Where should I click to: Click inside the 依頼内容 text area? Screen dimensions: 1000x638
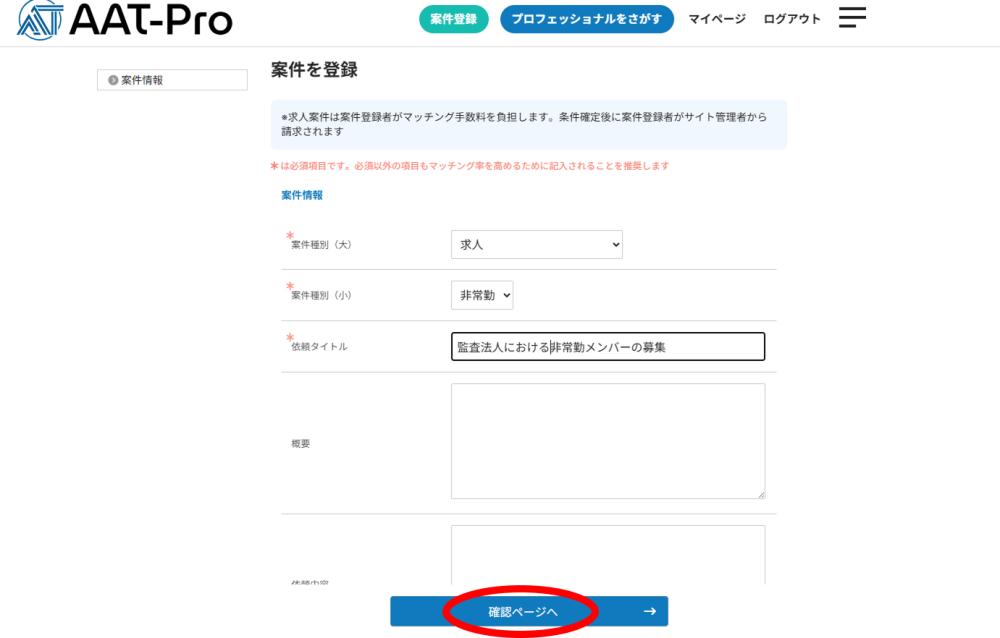click(608, 553)
